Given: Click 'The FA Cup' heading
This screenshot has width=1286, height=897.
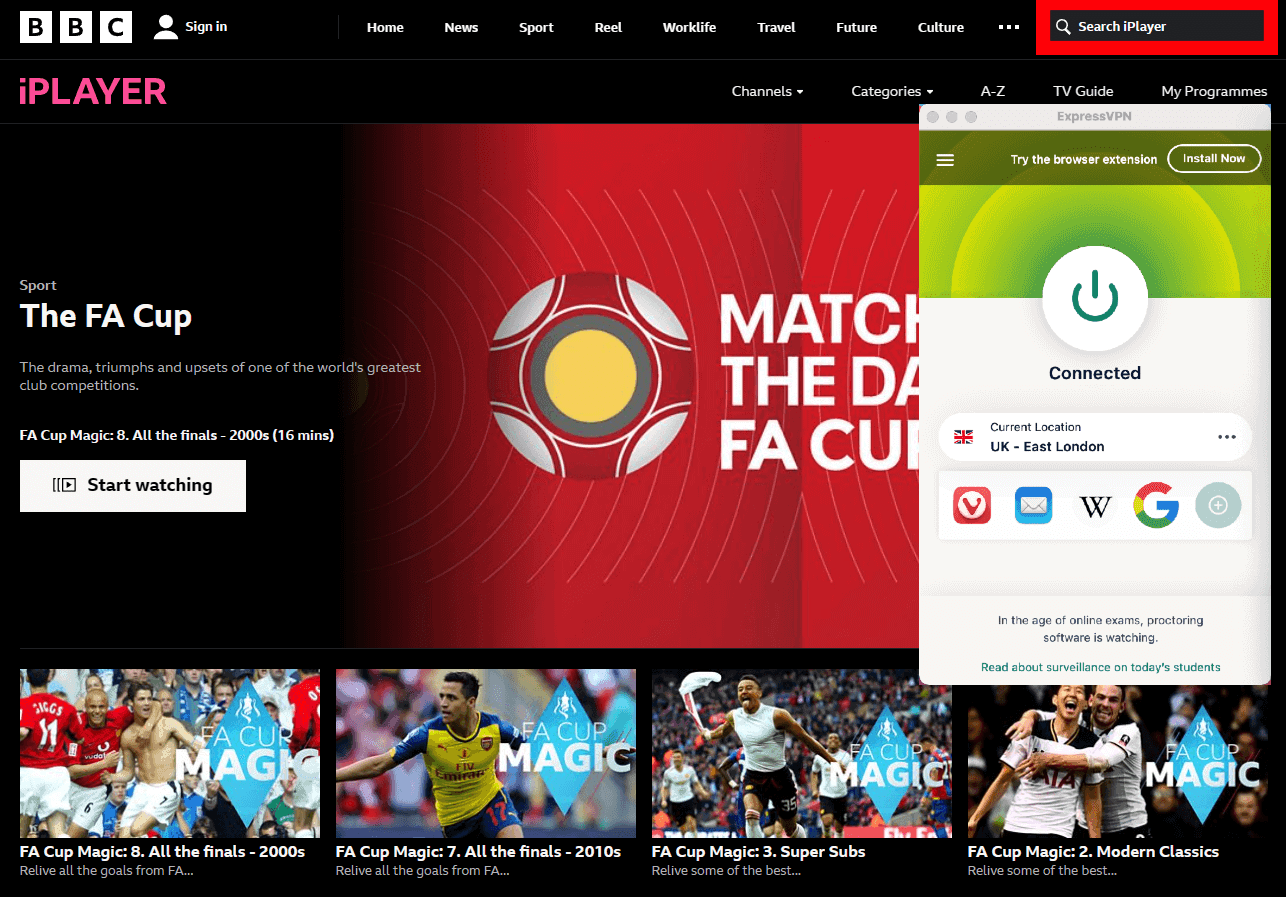Looking at the screenshot, I should pyautogui.click(x=106, y=317).
